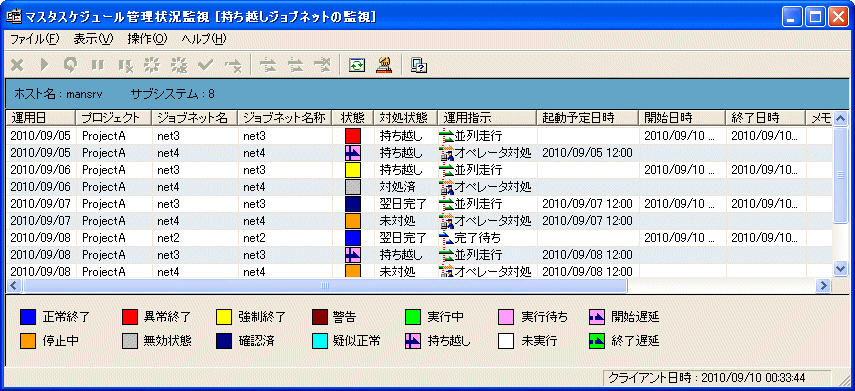
Task: Click the greyed-out restart circular arrow icon
Action: pos(70,65)
